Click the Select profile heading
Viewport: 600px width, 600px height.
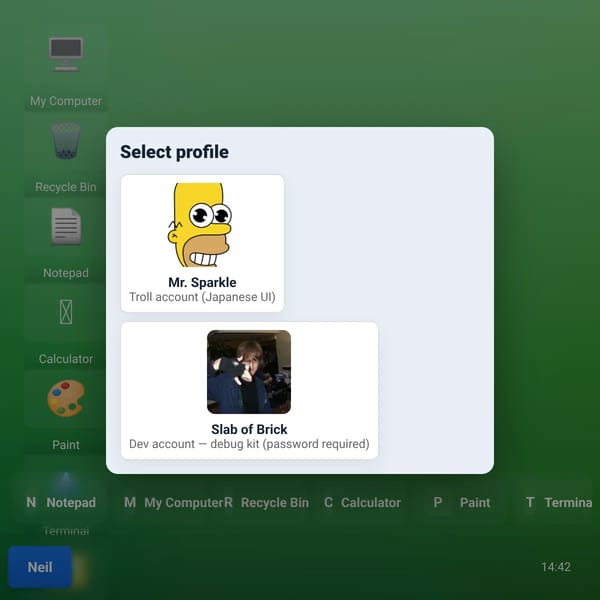(174, 152)
